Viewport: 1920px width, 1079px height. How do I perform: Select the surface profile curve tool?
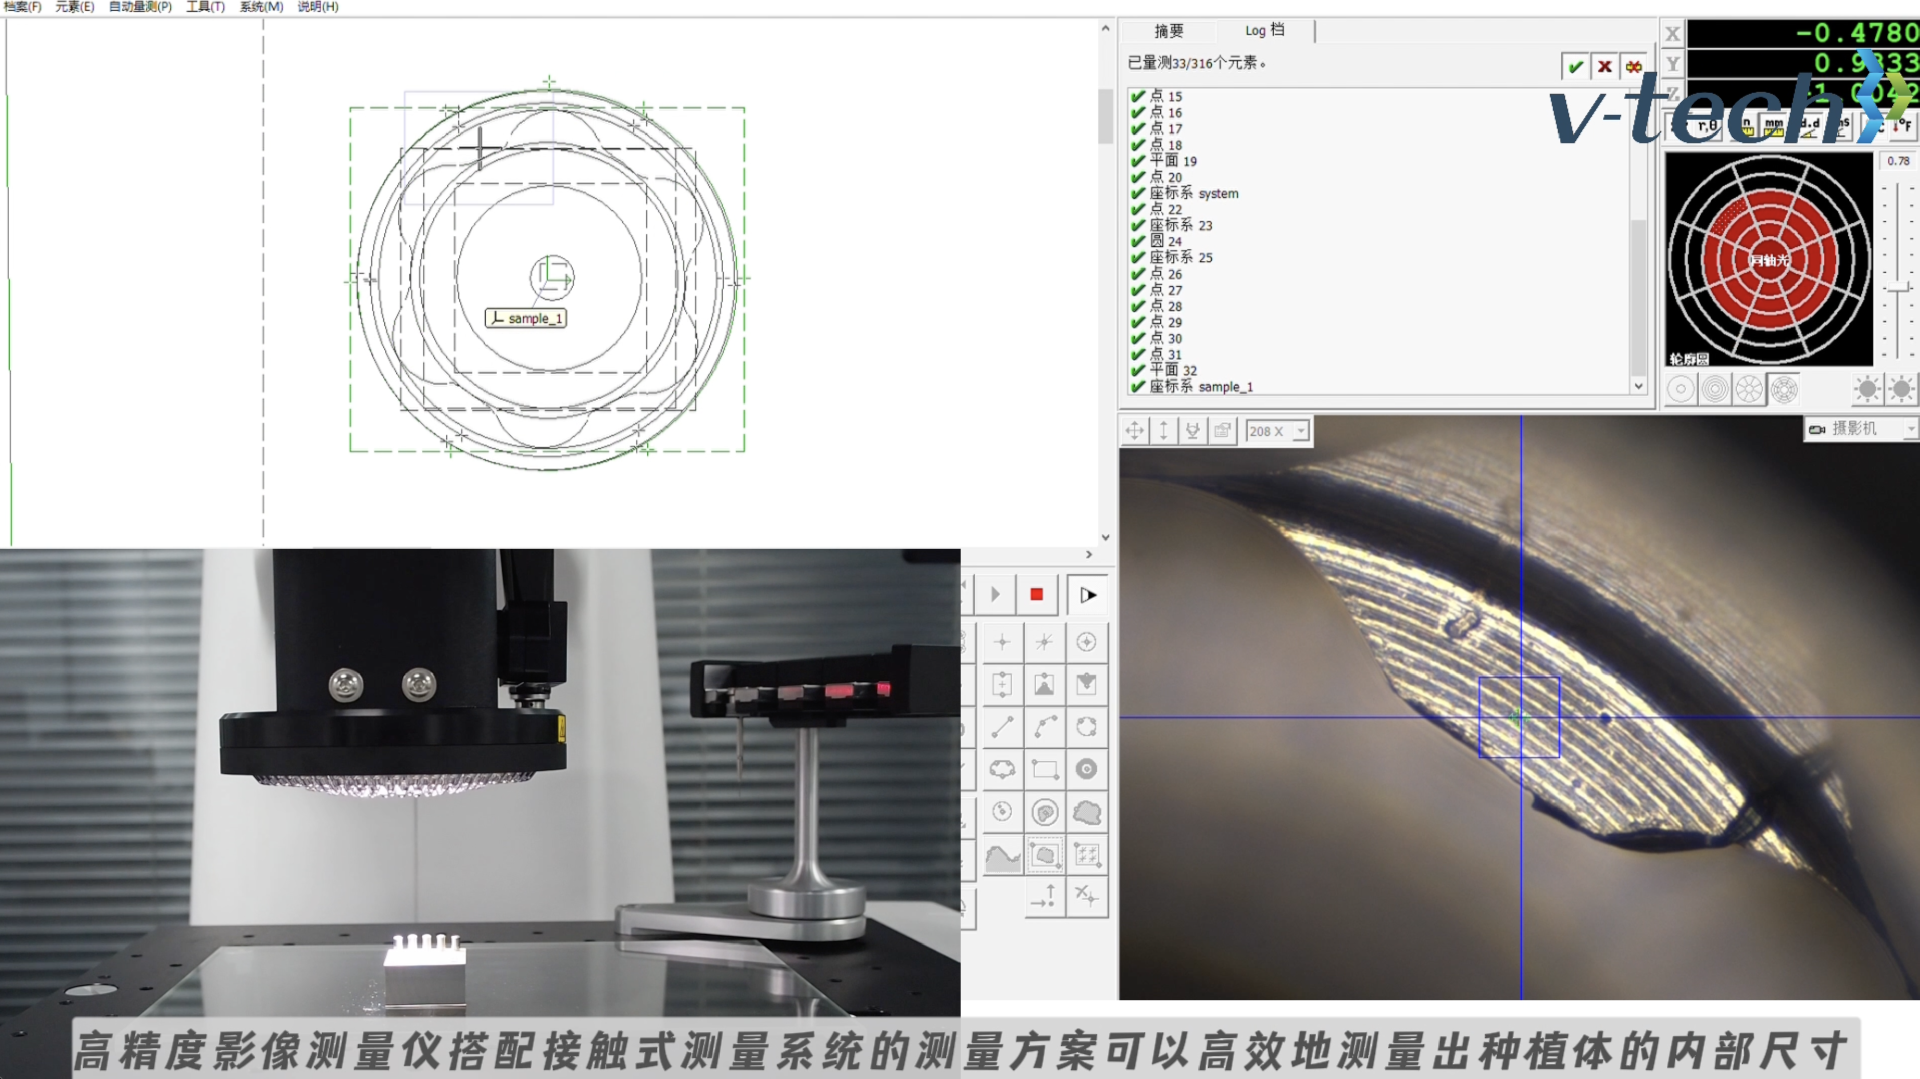click(1002, 856)
